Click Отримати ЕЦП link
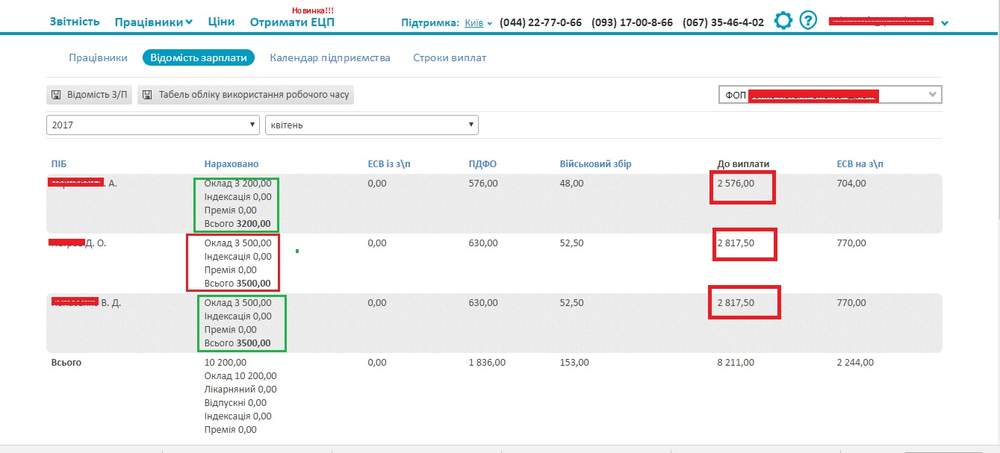Image resolution: width=1000 pixels, height=453 pixels. click(x=292, y=22)
